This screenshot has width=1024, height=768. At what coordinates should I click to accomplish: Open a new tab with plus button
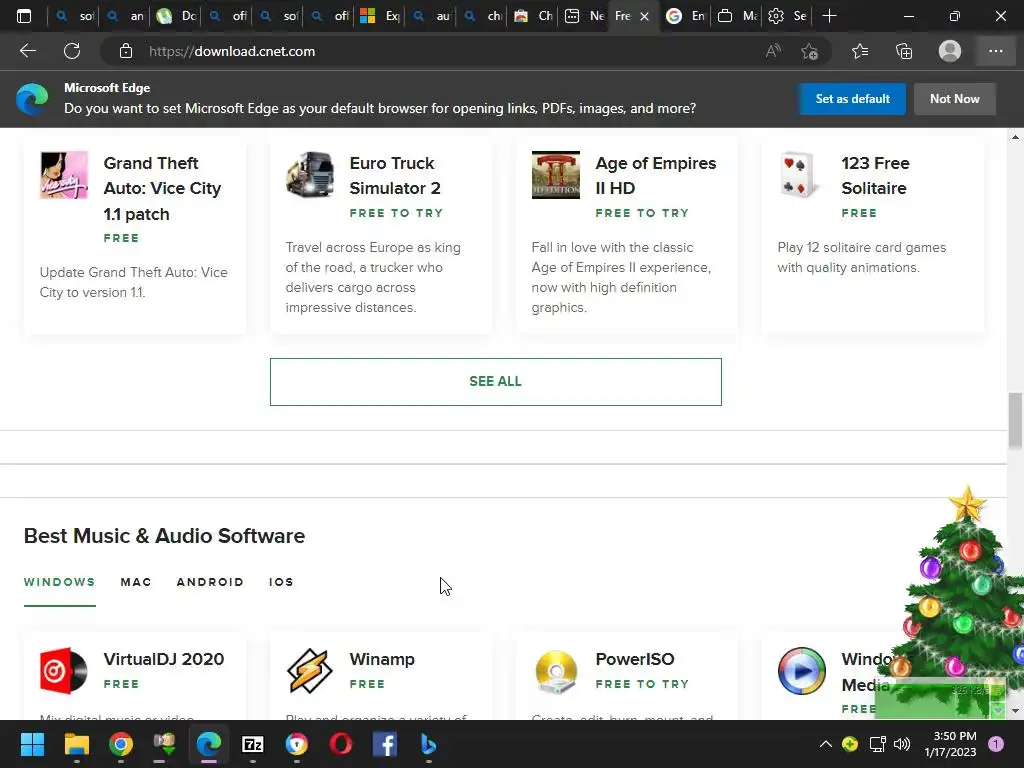click(x=829, y=16)
